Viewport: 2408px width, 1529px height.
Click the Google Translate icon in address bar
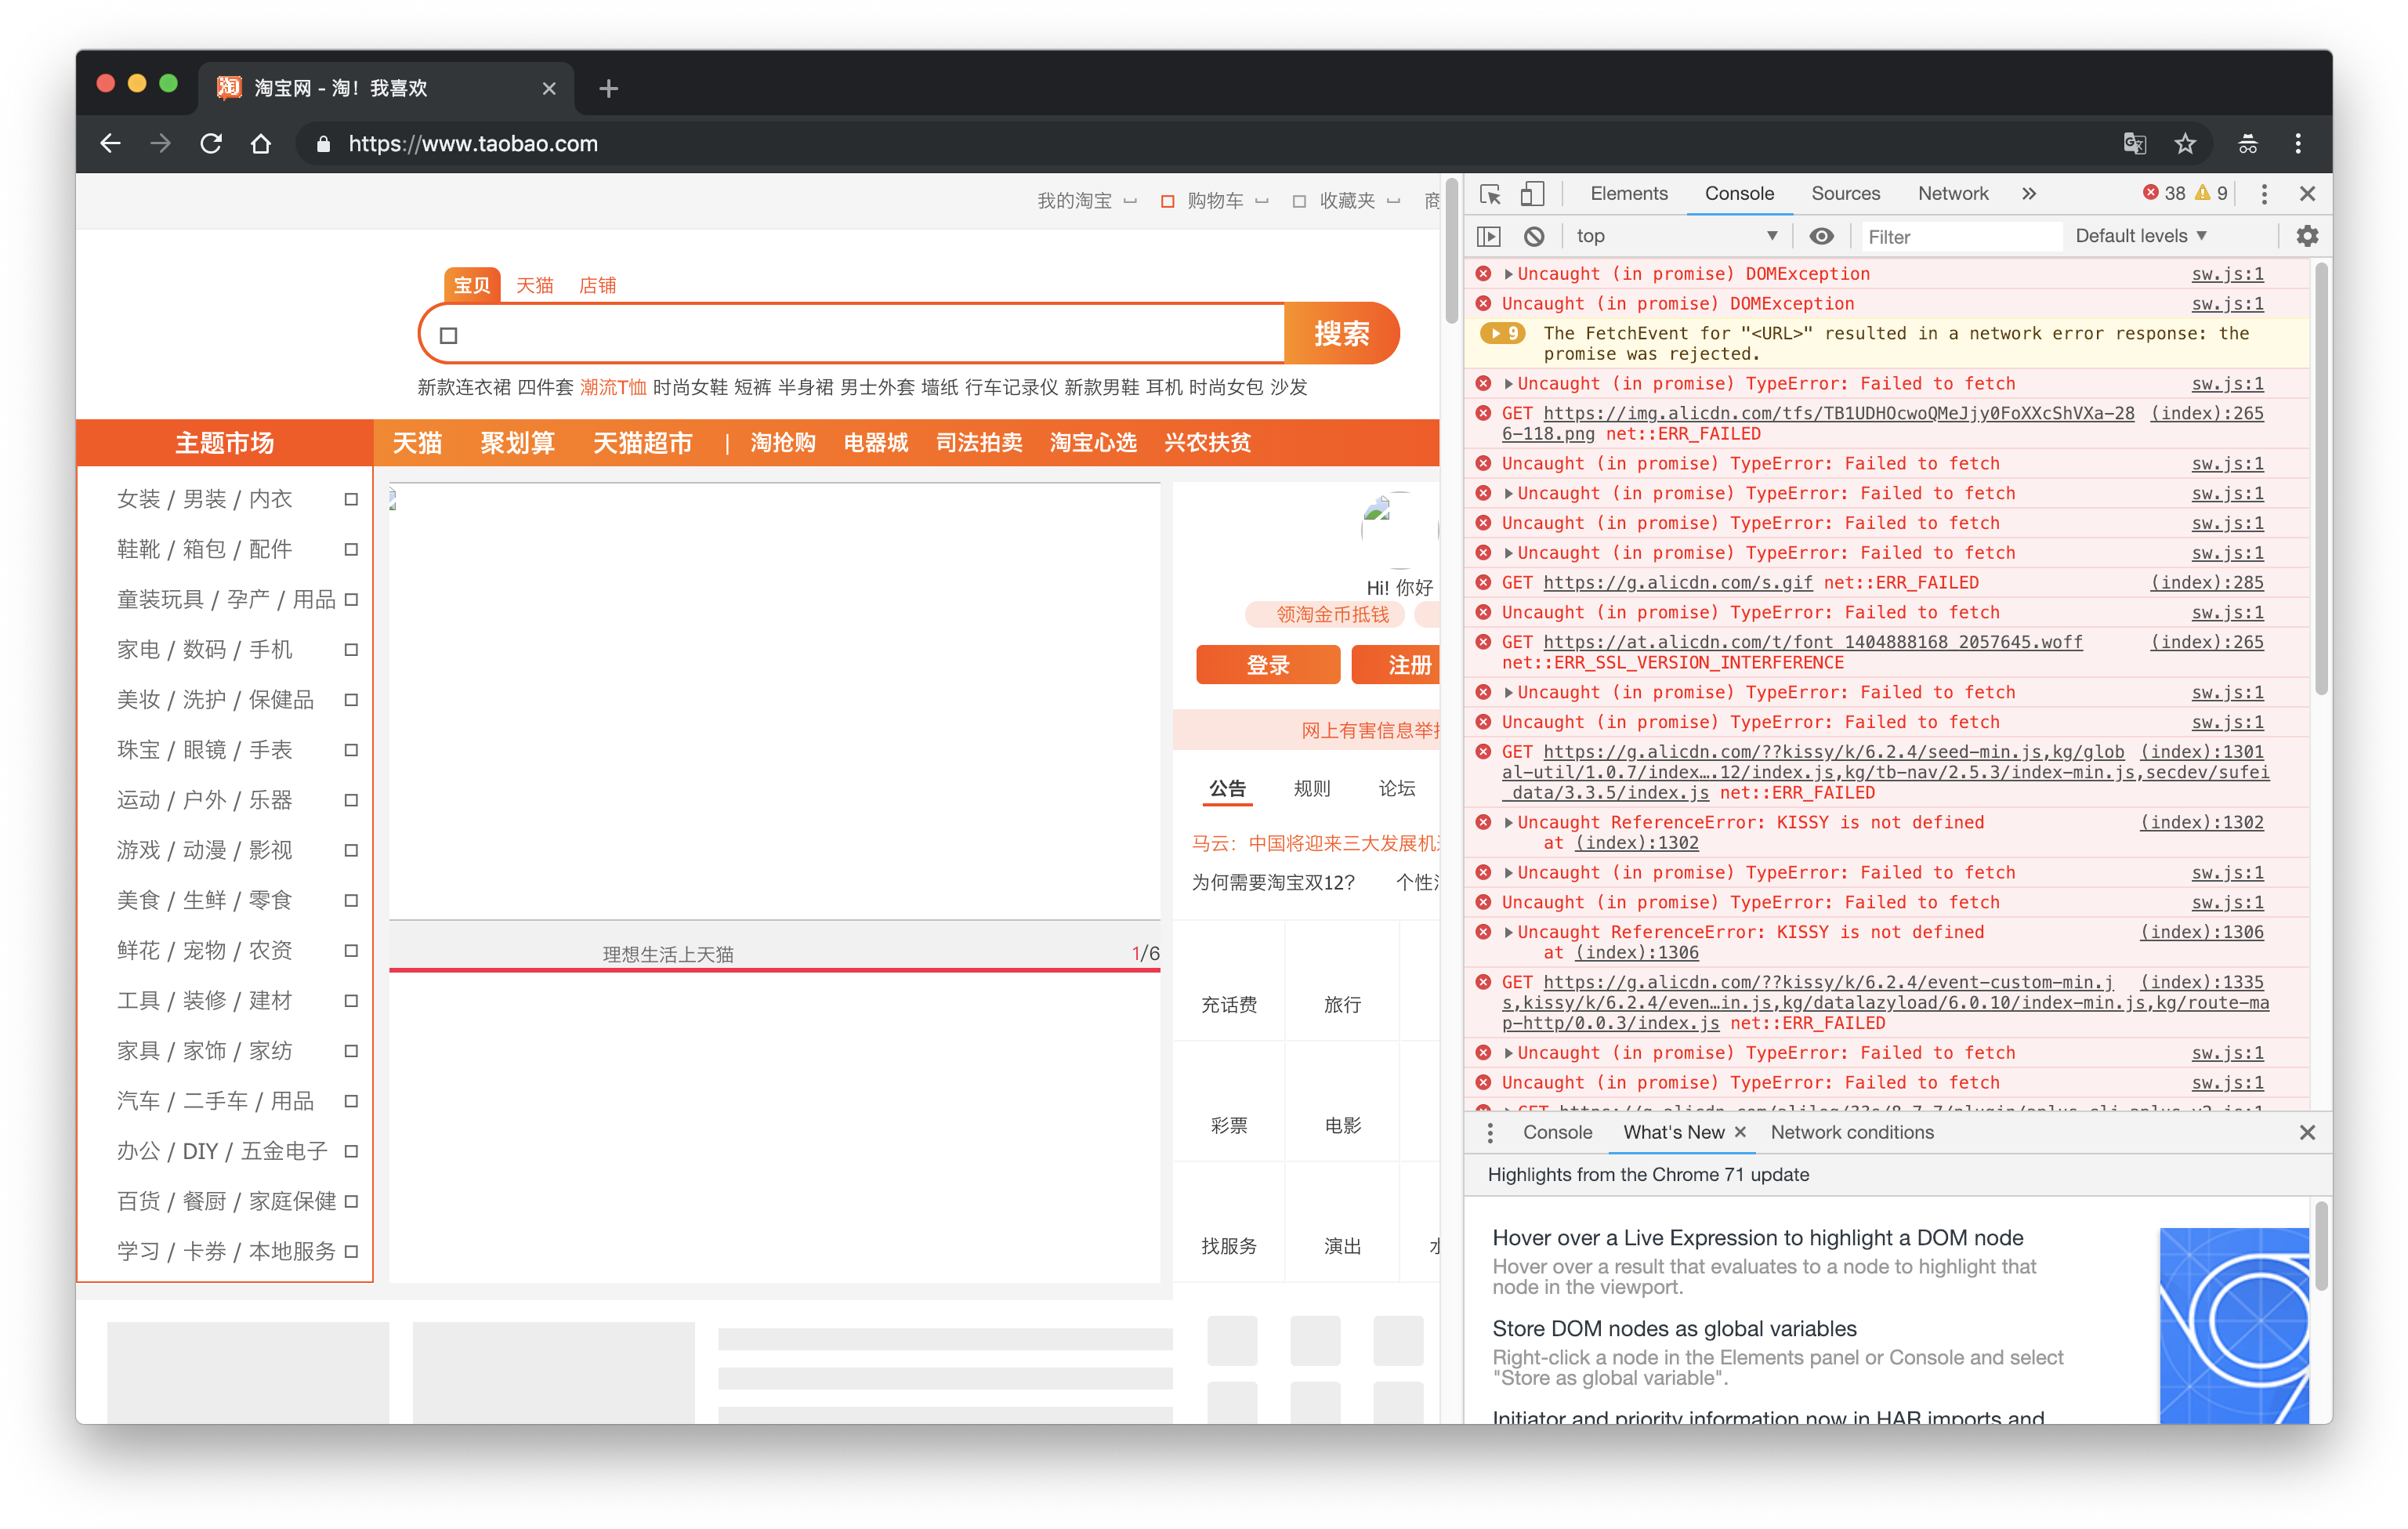click(2134, 144)
